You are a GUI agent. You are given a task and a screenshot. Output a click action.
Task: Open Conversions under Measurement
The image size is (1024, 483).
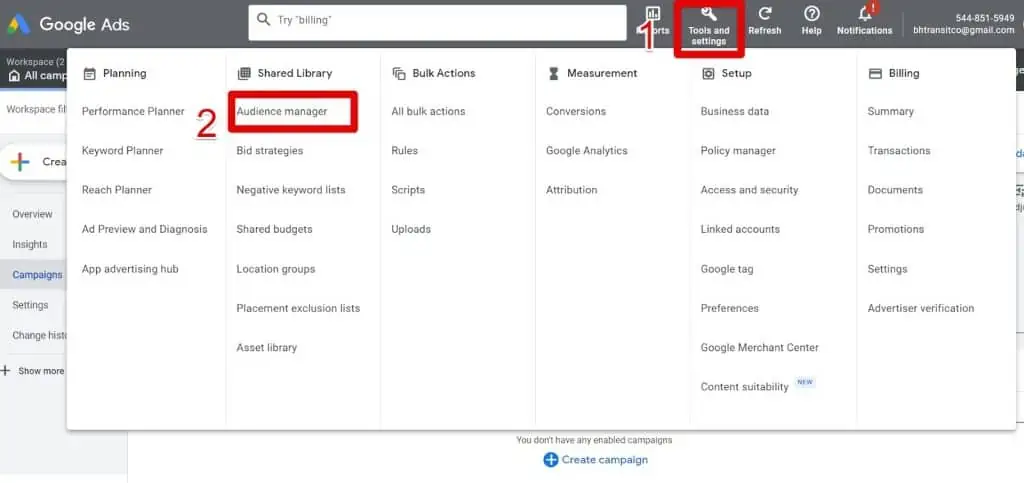[x=575, y=112]
